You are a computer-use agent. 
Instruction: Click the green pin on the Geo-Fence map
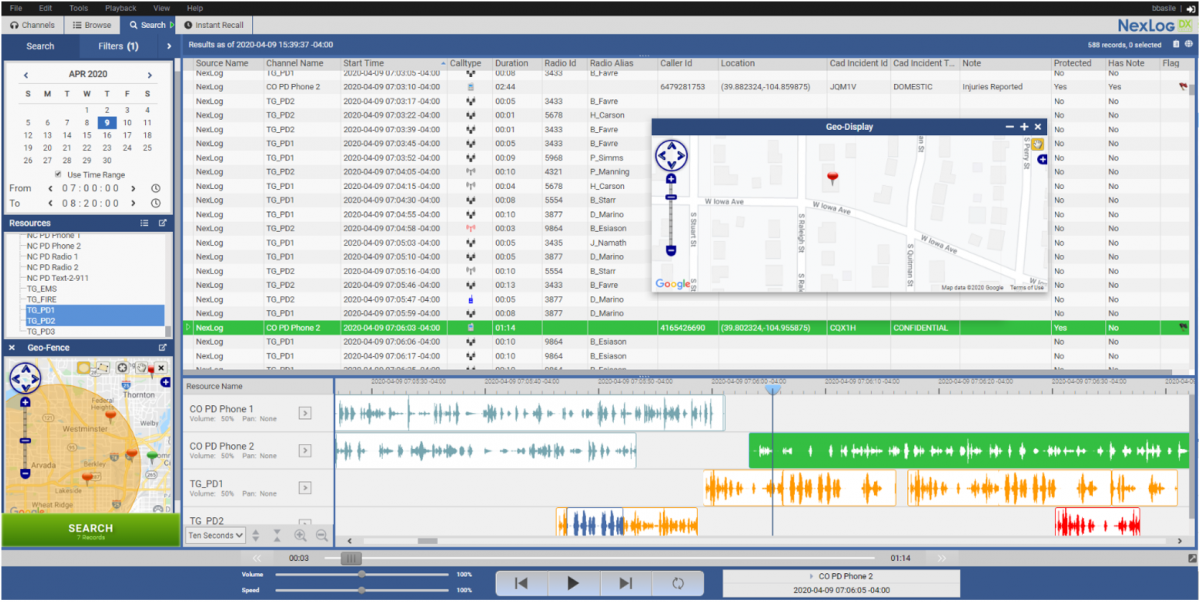pyautogui.click(x=153, y=457)
